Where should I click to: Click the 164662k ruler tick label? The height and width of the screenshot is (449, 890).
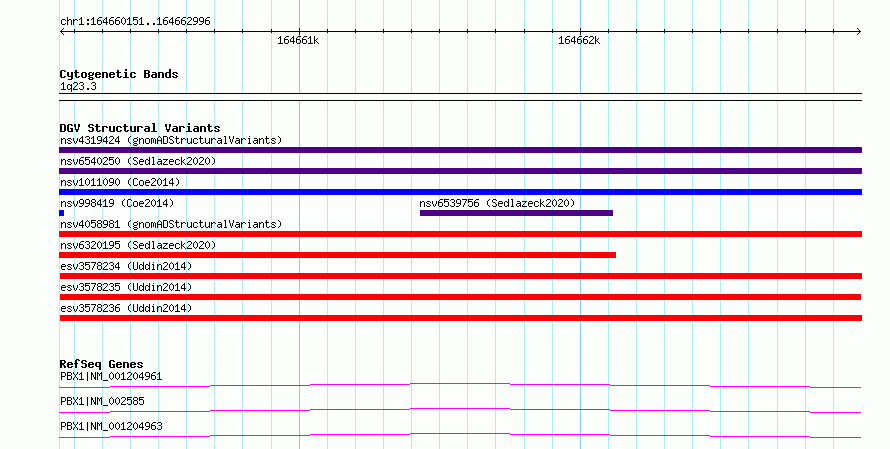tap(579, 41)
